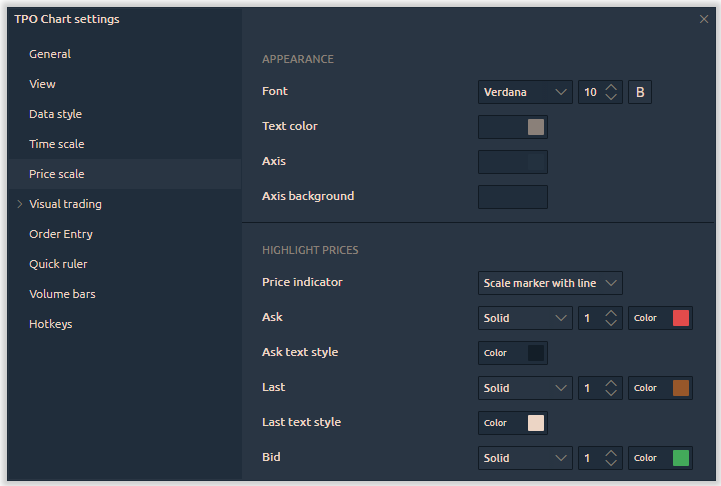721x486 pixels.
Task: Select General settings category
Action: (50, 54)
